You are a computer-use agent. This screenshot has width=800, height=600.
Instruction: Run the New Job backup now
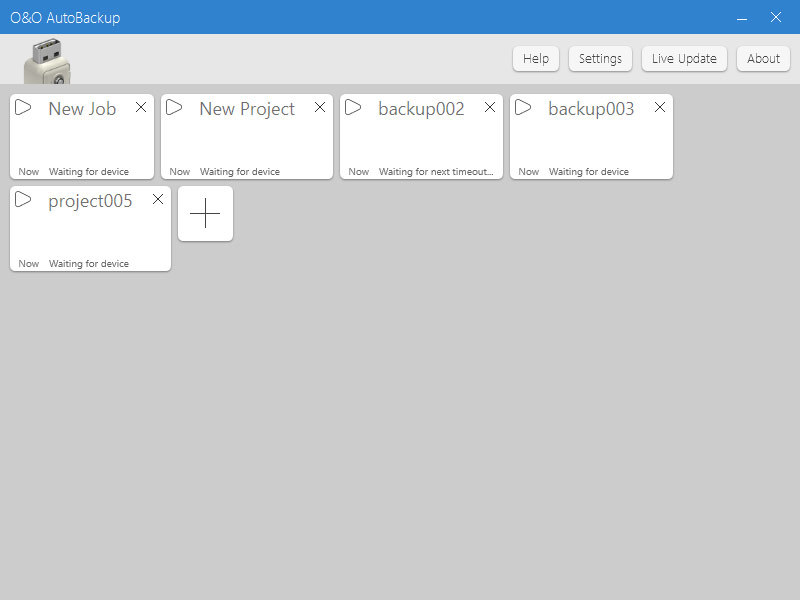[23, 108]
